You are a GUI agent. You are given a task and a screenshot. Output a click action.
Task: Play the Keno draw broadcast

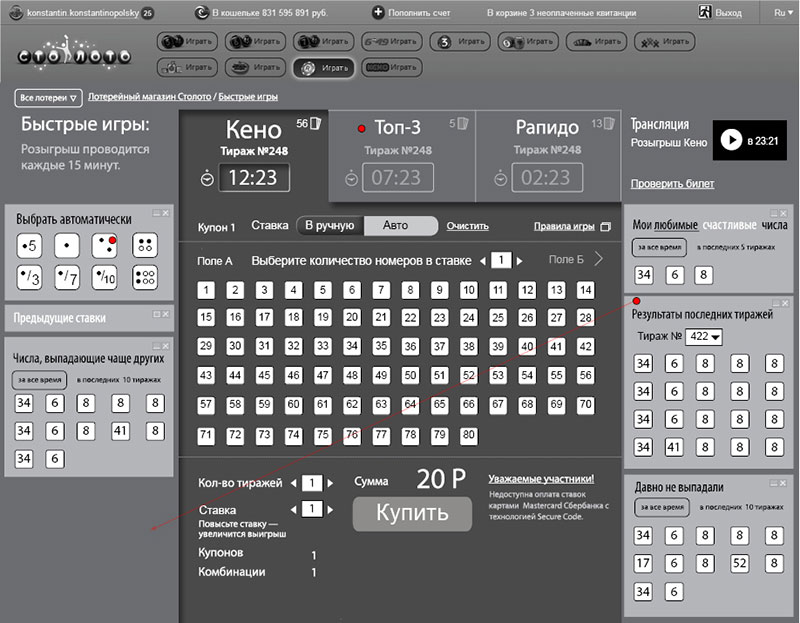point(730,141)
